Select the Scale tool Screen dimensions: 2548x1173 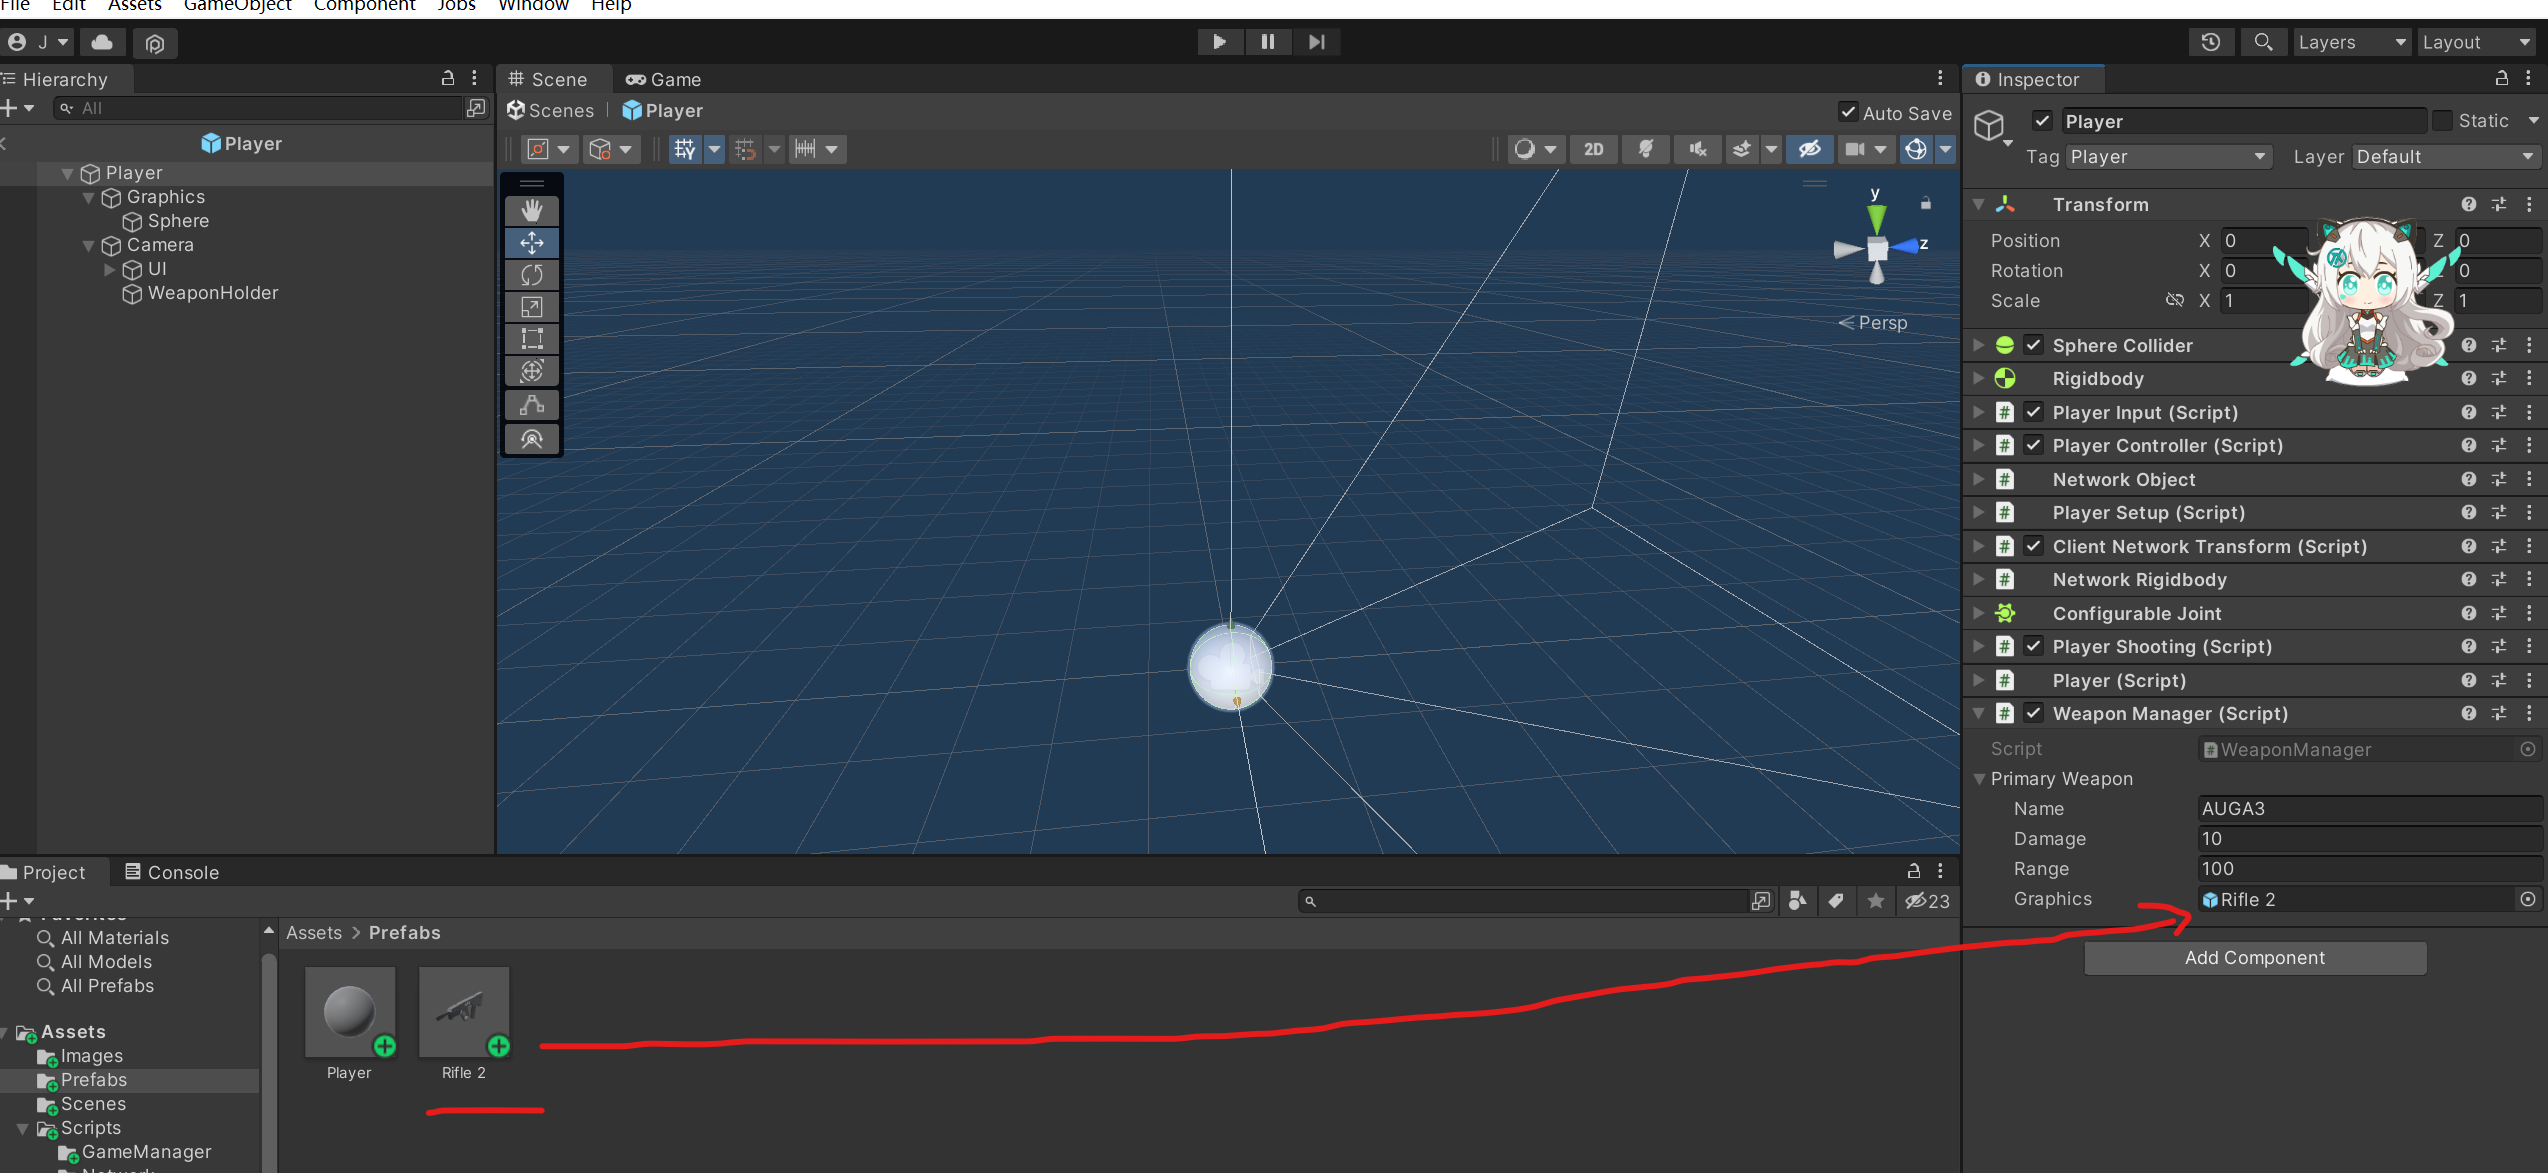[532, 306]
